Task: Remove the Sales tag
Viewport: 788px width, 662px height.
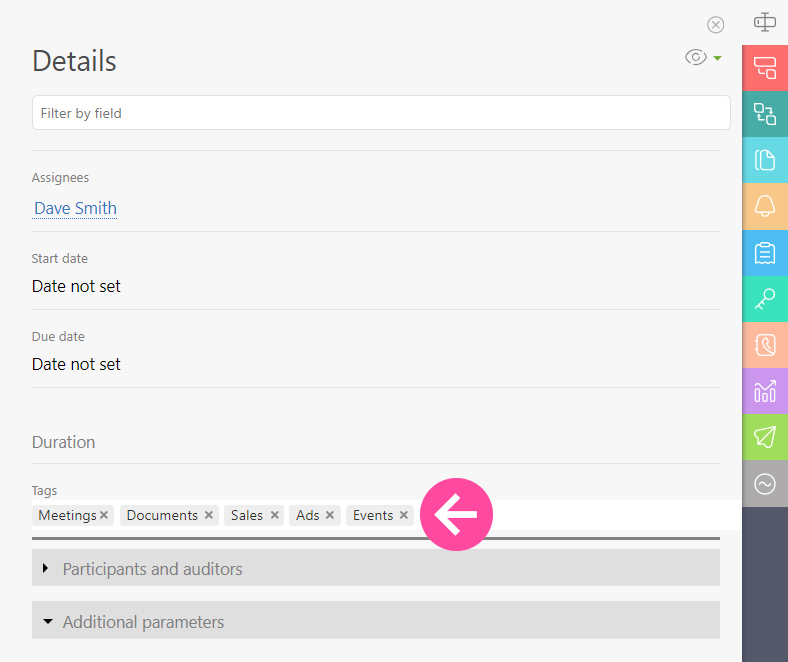Action: click(x=275, y=515)
